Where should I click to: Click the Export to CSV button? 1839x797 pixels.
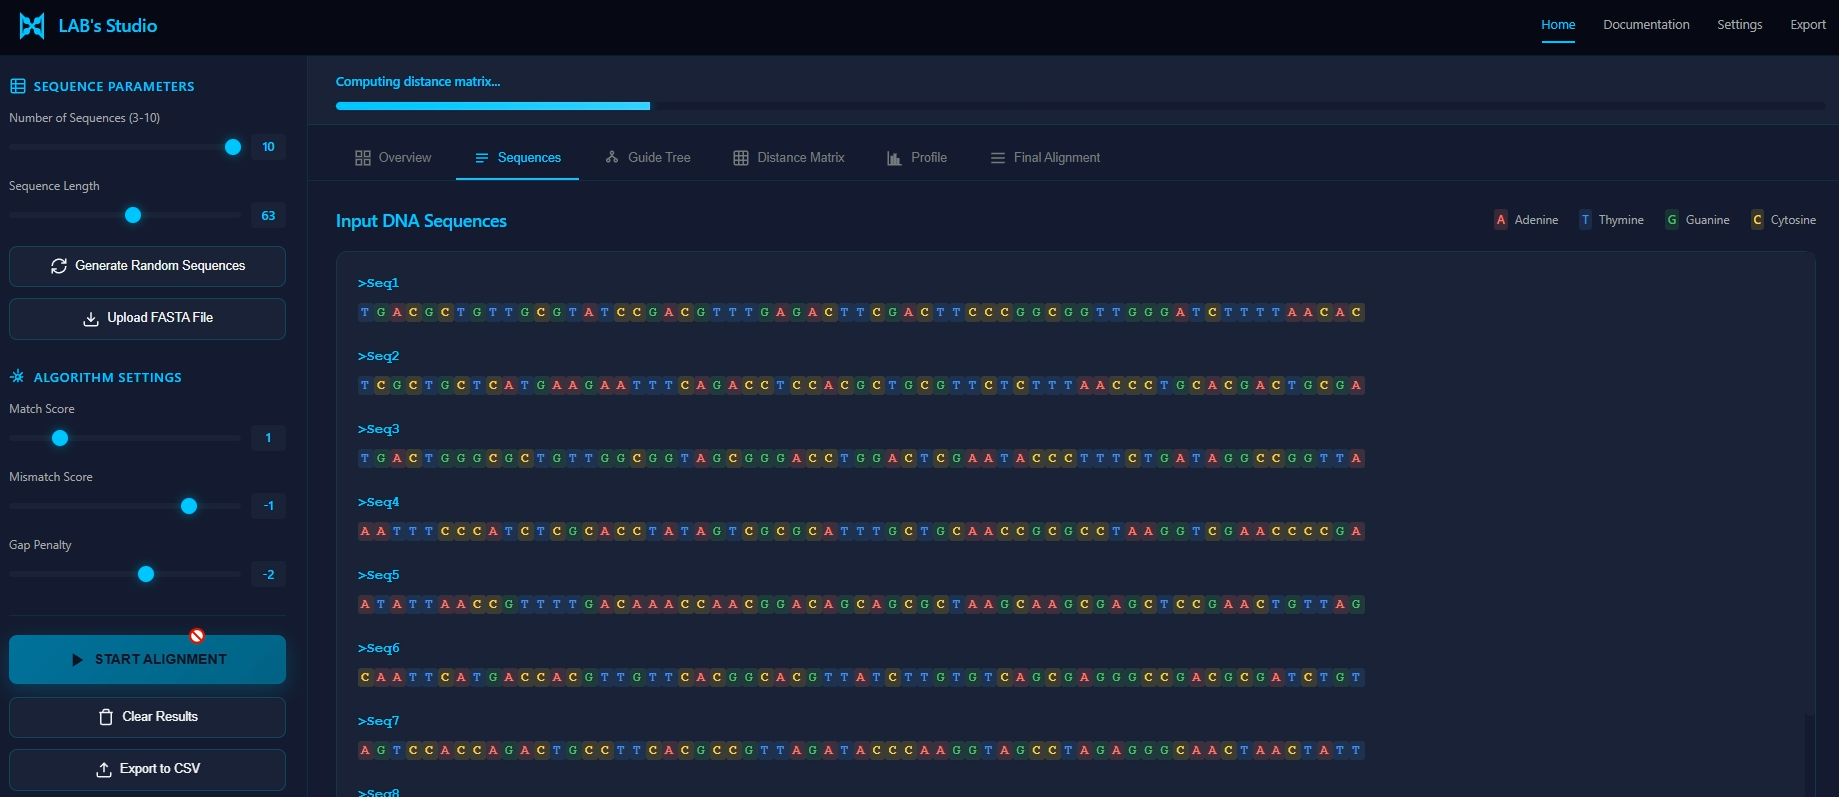coord(147,769)
